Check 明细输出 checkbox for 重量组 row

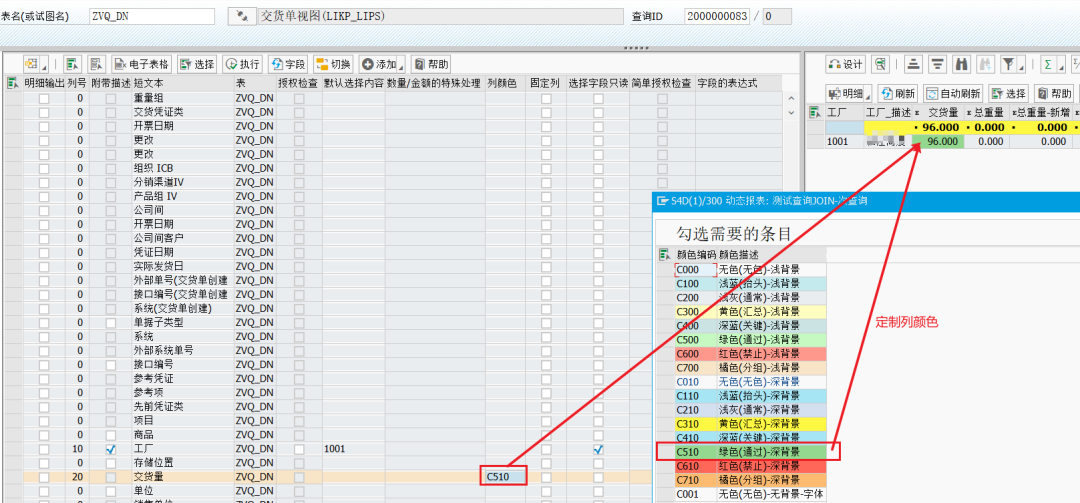44,99
